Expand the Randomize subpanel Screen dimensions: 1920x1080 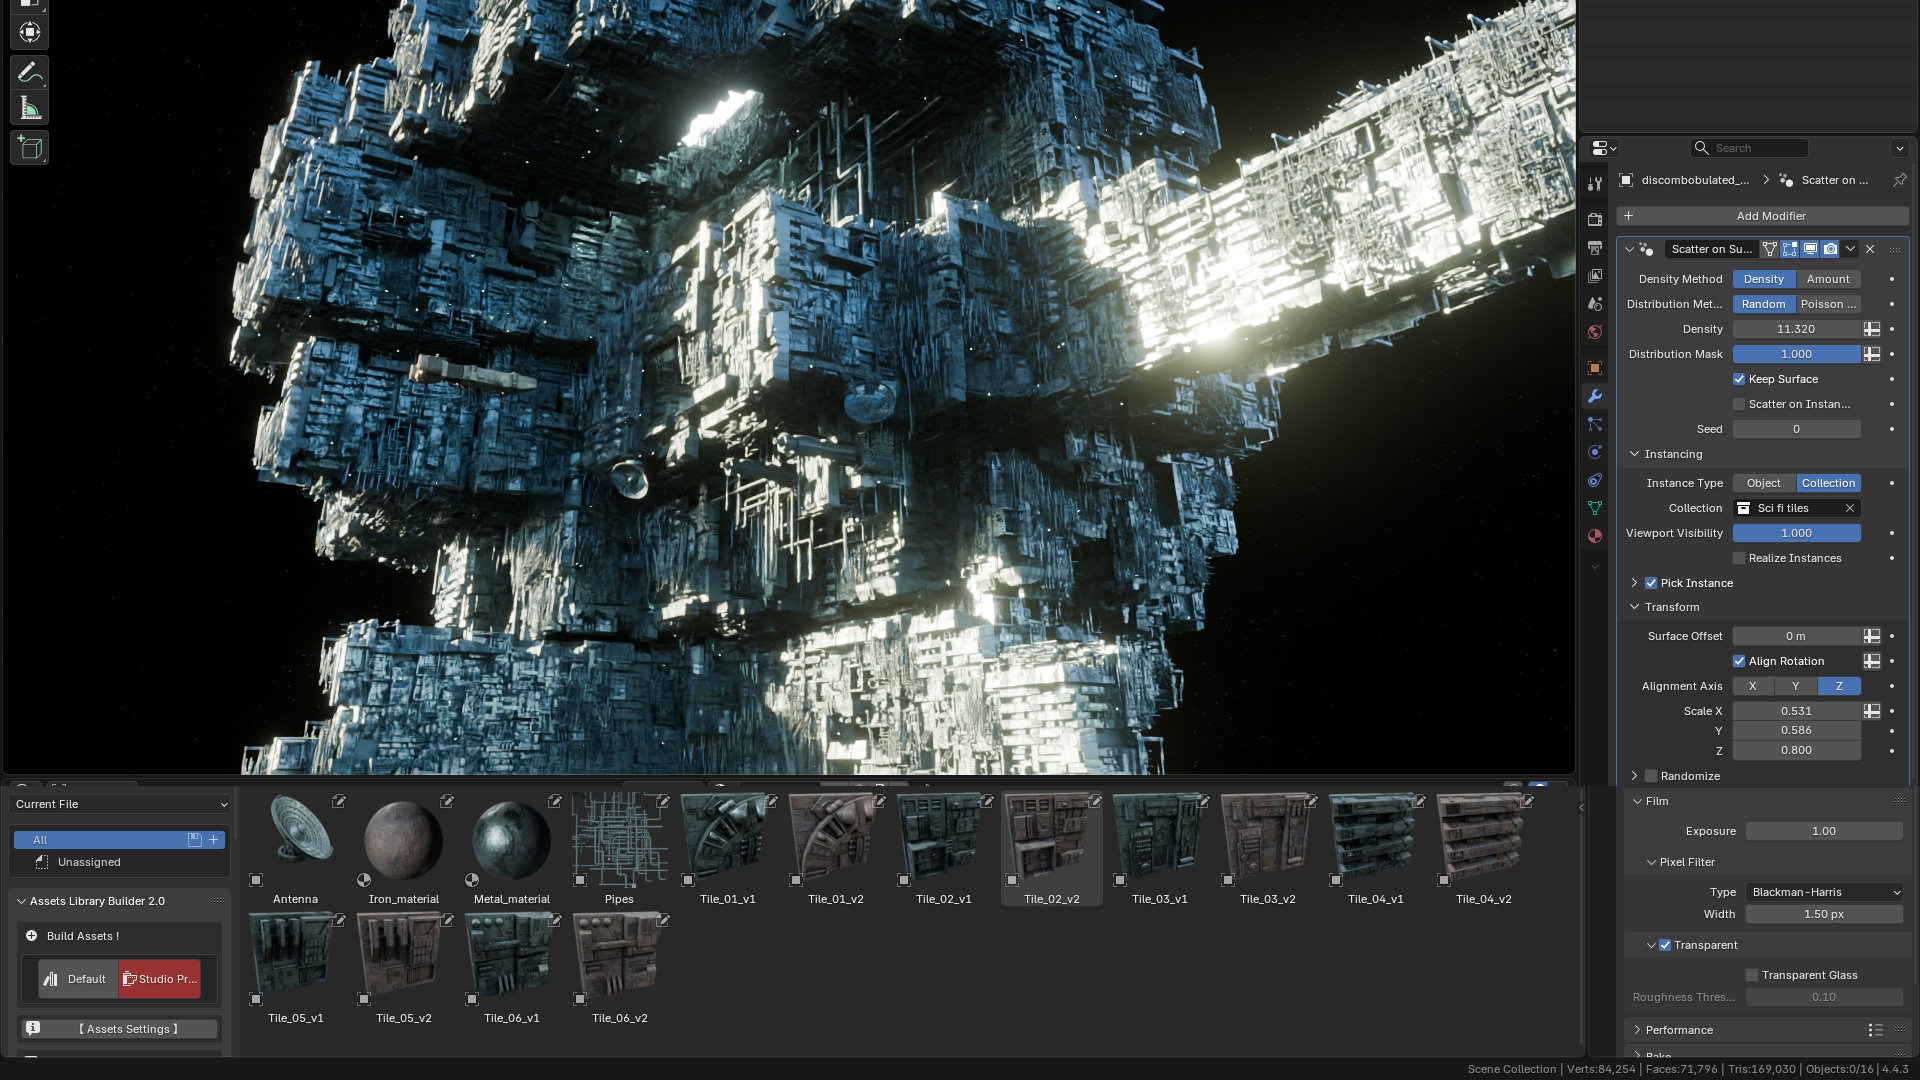(1635, 776)
